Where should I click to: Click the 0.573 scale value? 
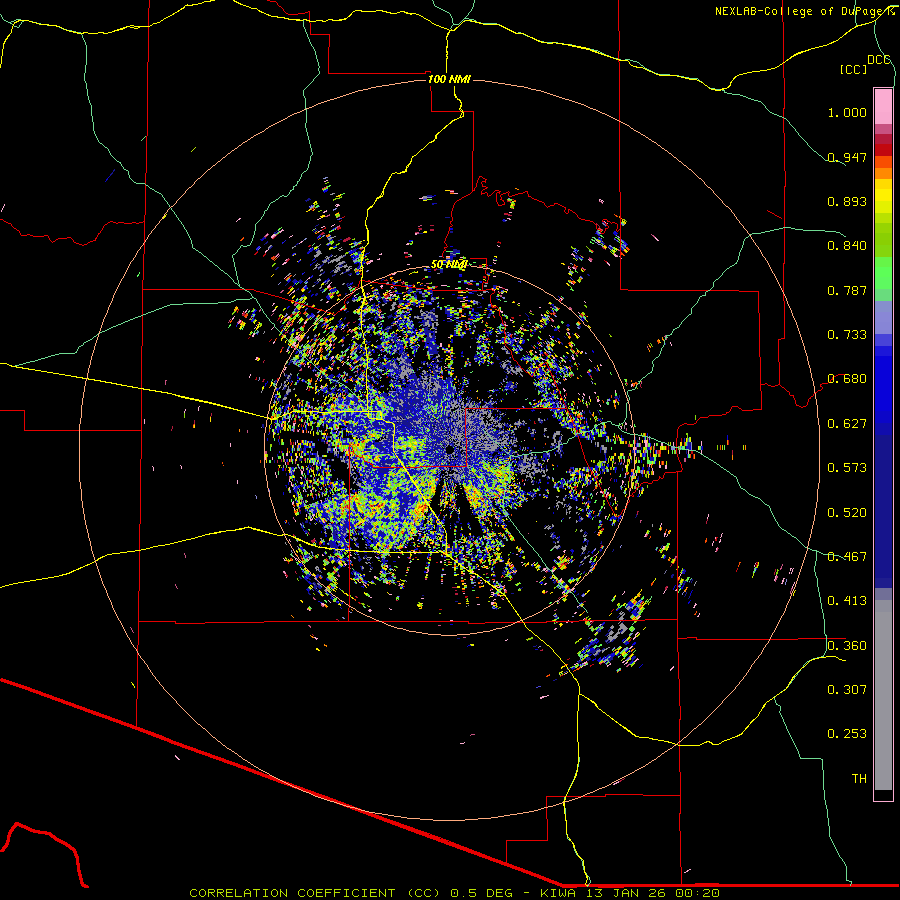(x=847, y=467)
